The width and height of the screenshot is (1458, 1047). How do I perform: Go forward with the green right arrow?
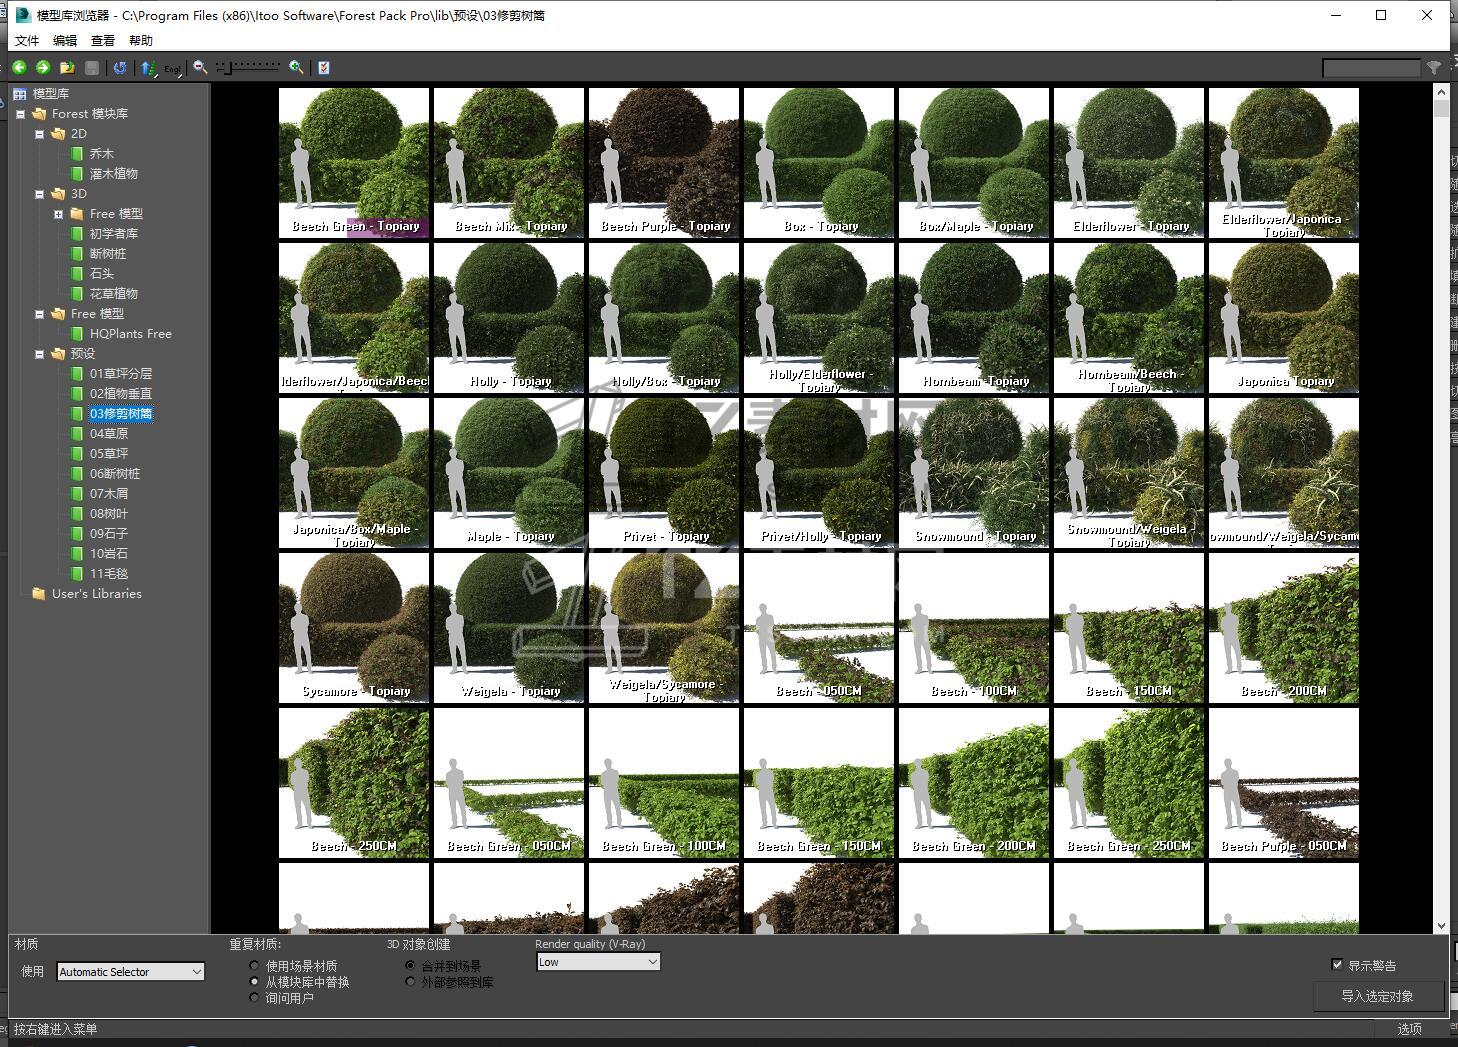(x=43, y=68)
